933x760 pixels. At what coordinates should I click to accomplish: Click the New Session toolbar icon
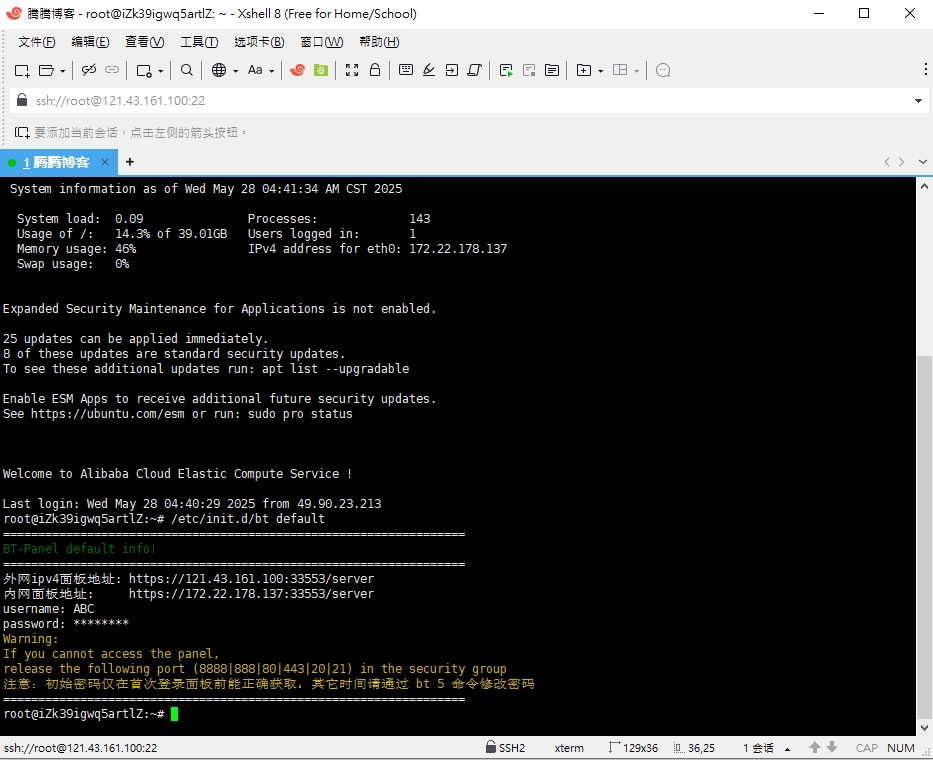pyautogui.click(x=22, y=70)
